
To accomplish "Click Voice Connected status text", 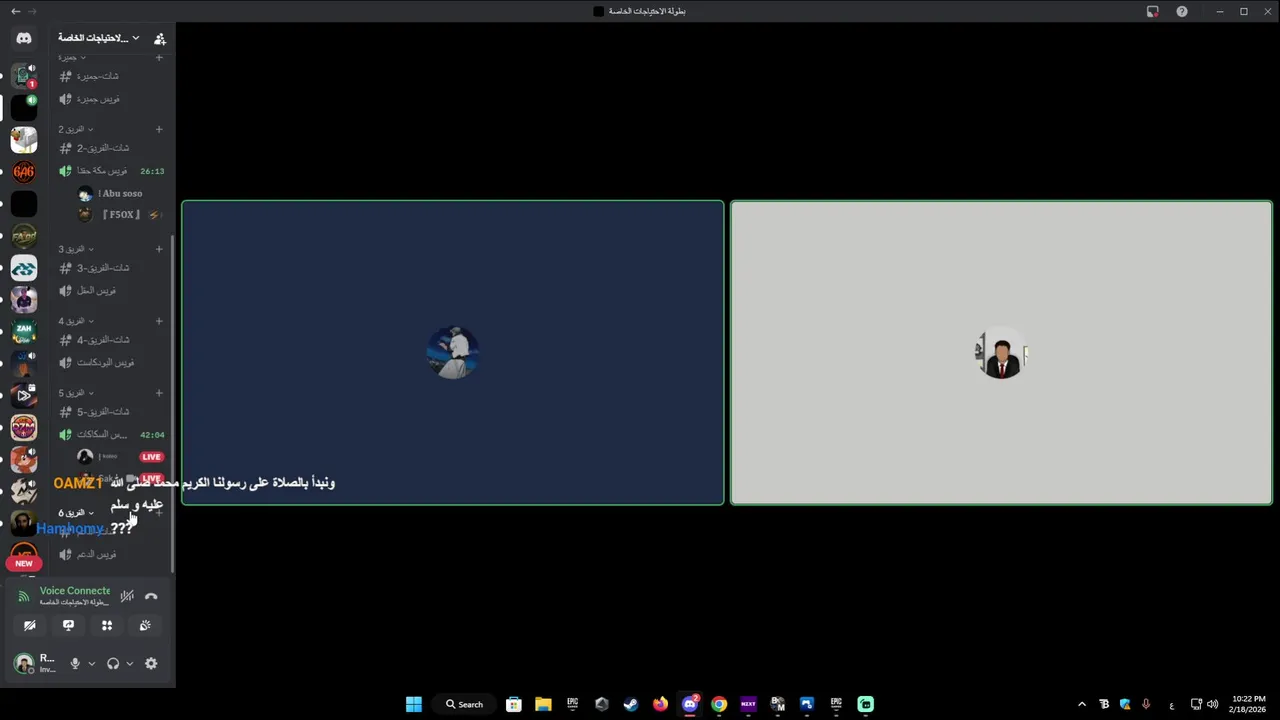I will click(75, 591).
